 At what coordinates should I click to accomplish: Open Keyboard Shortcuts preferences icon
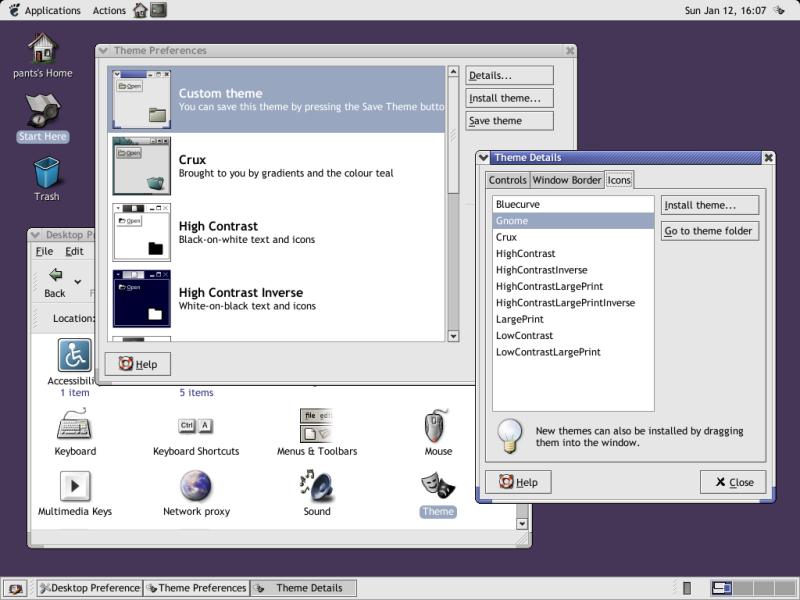[x=196, y=427]
